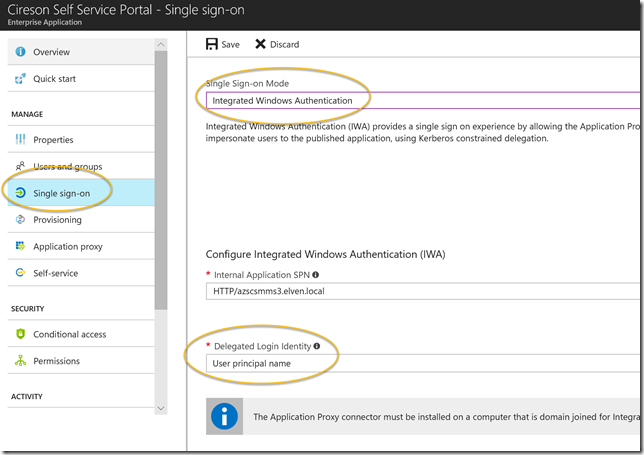Select Single sign-on in the sidebar
The image size is (644, 455).
click(81, 193)
